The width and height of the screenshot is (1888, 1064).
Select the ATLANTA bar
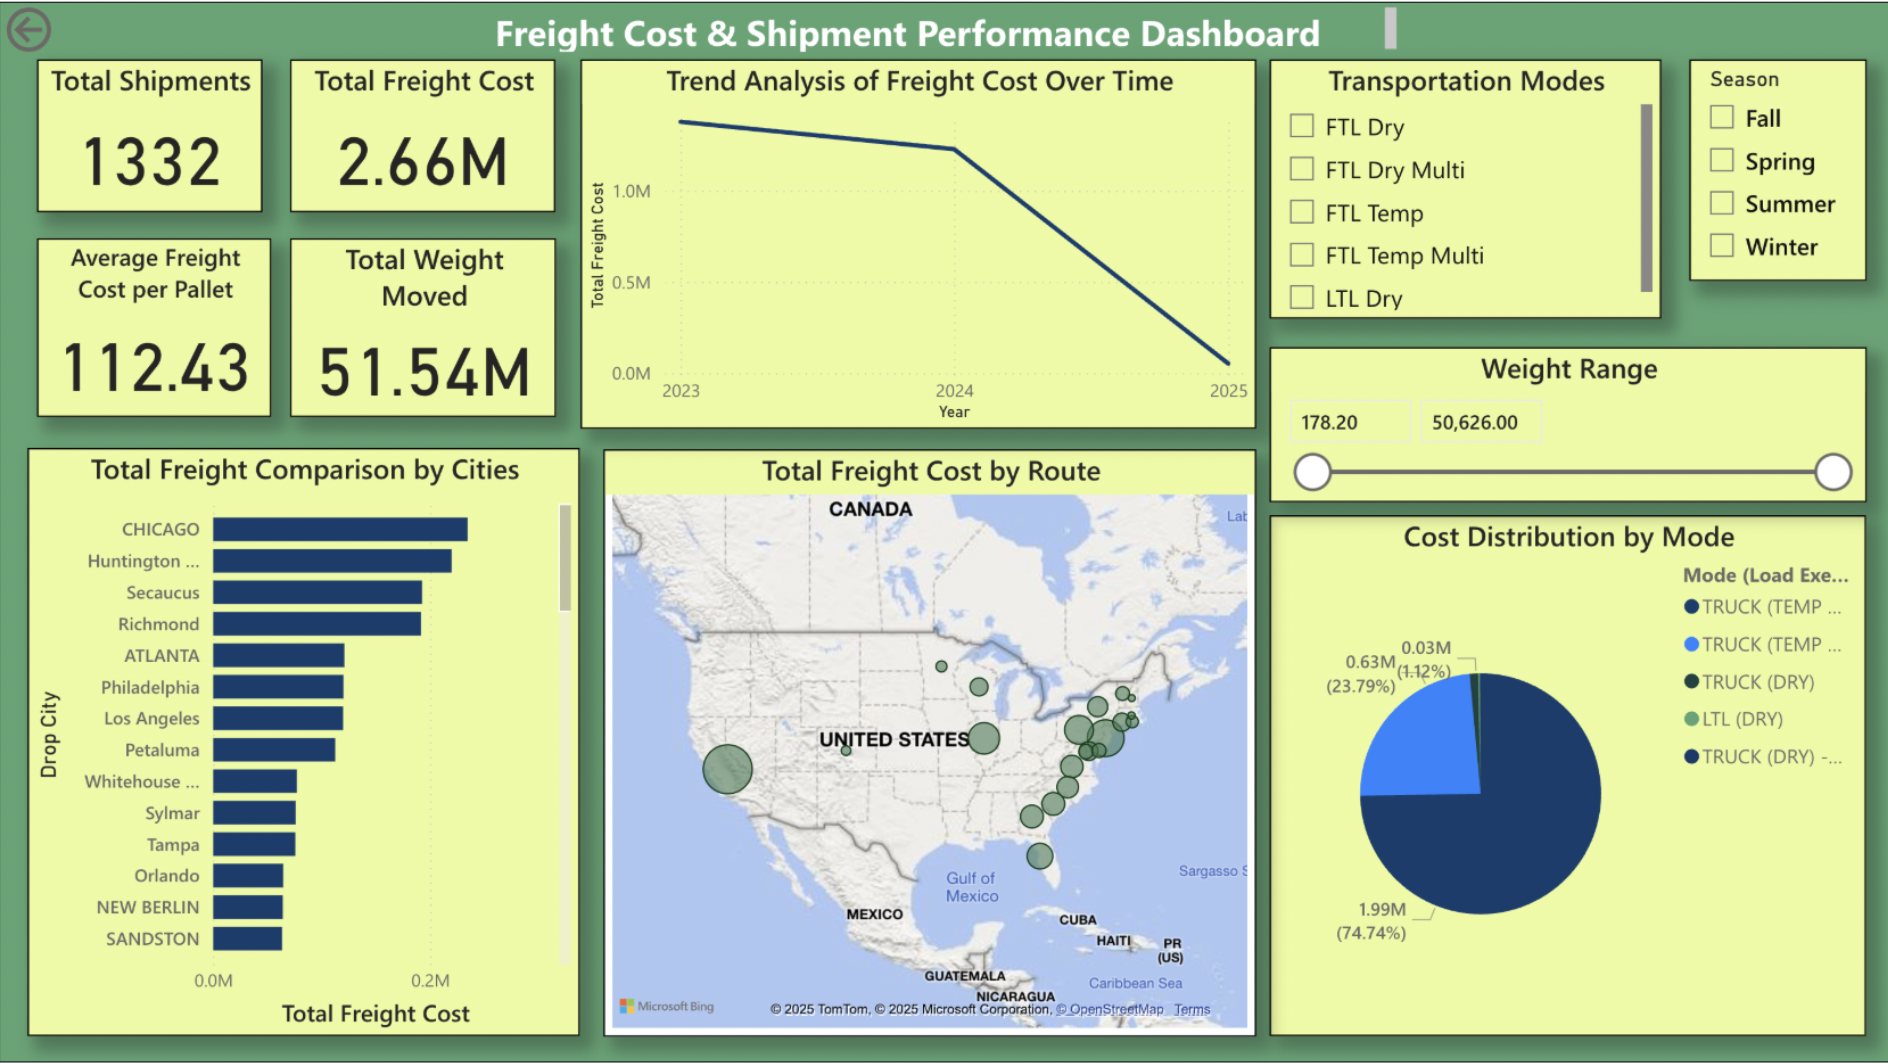click(278, 656)
